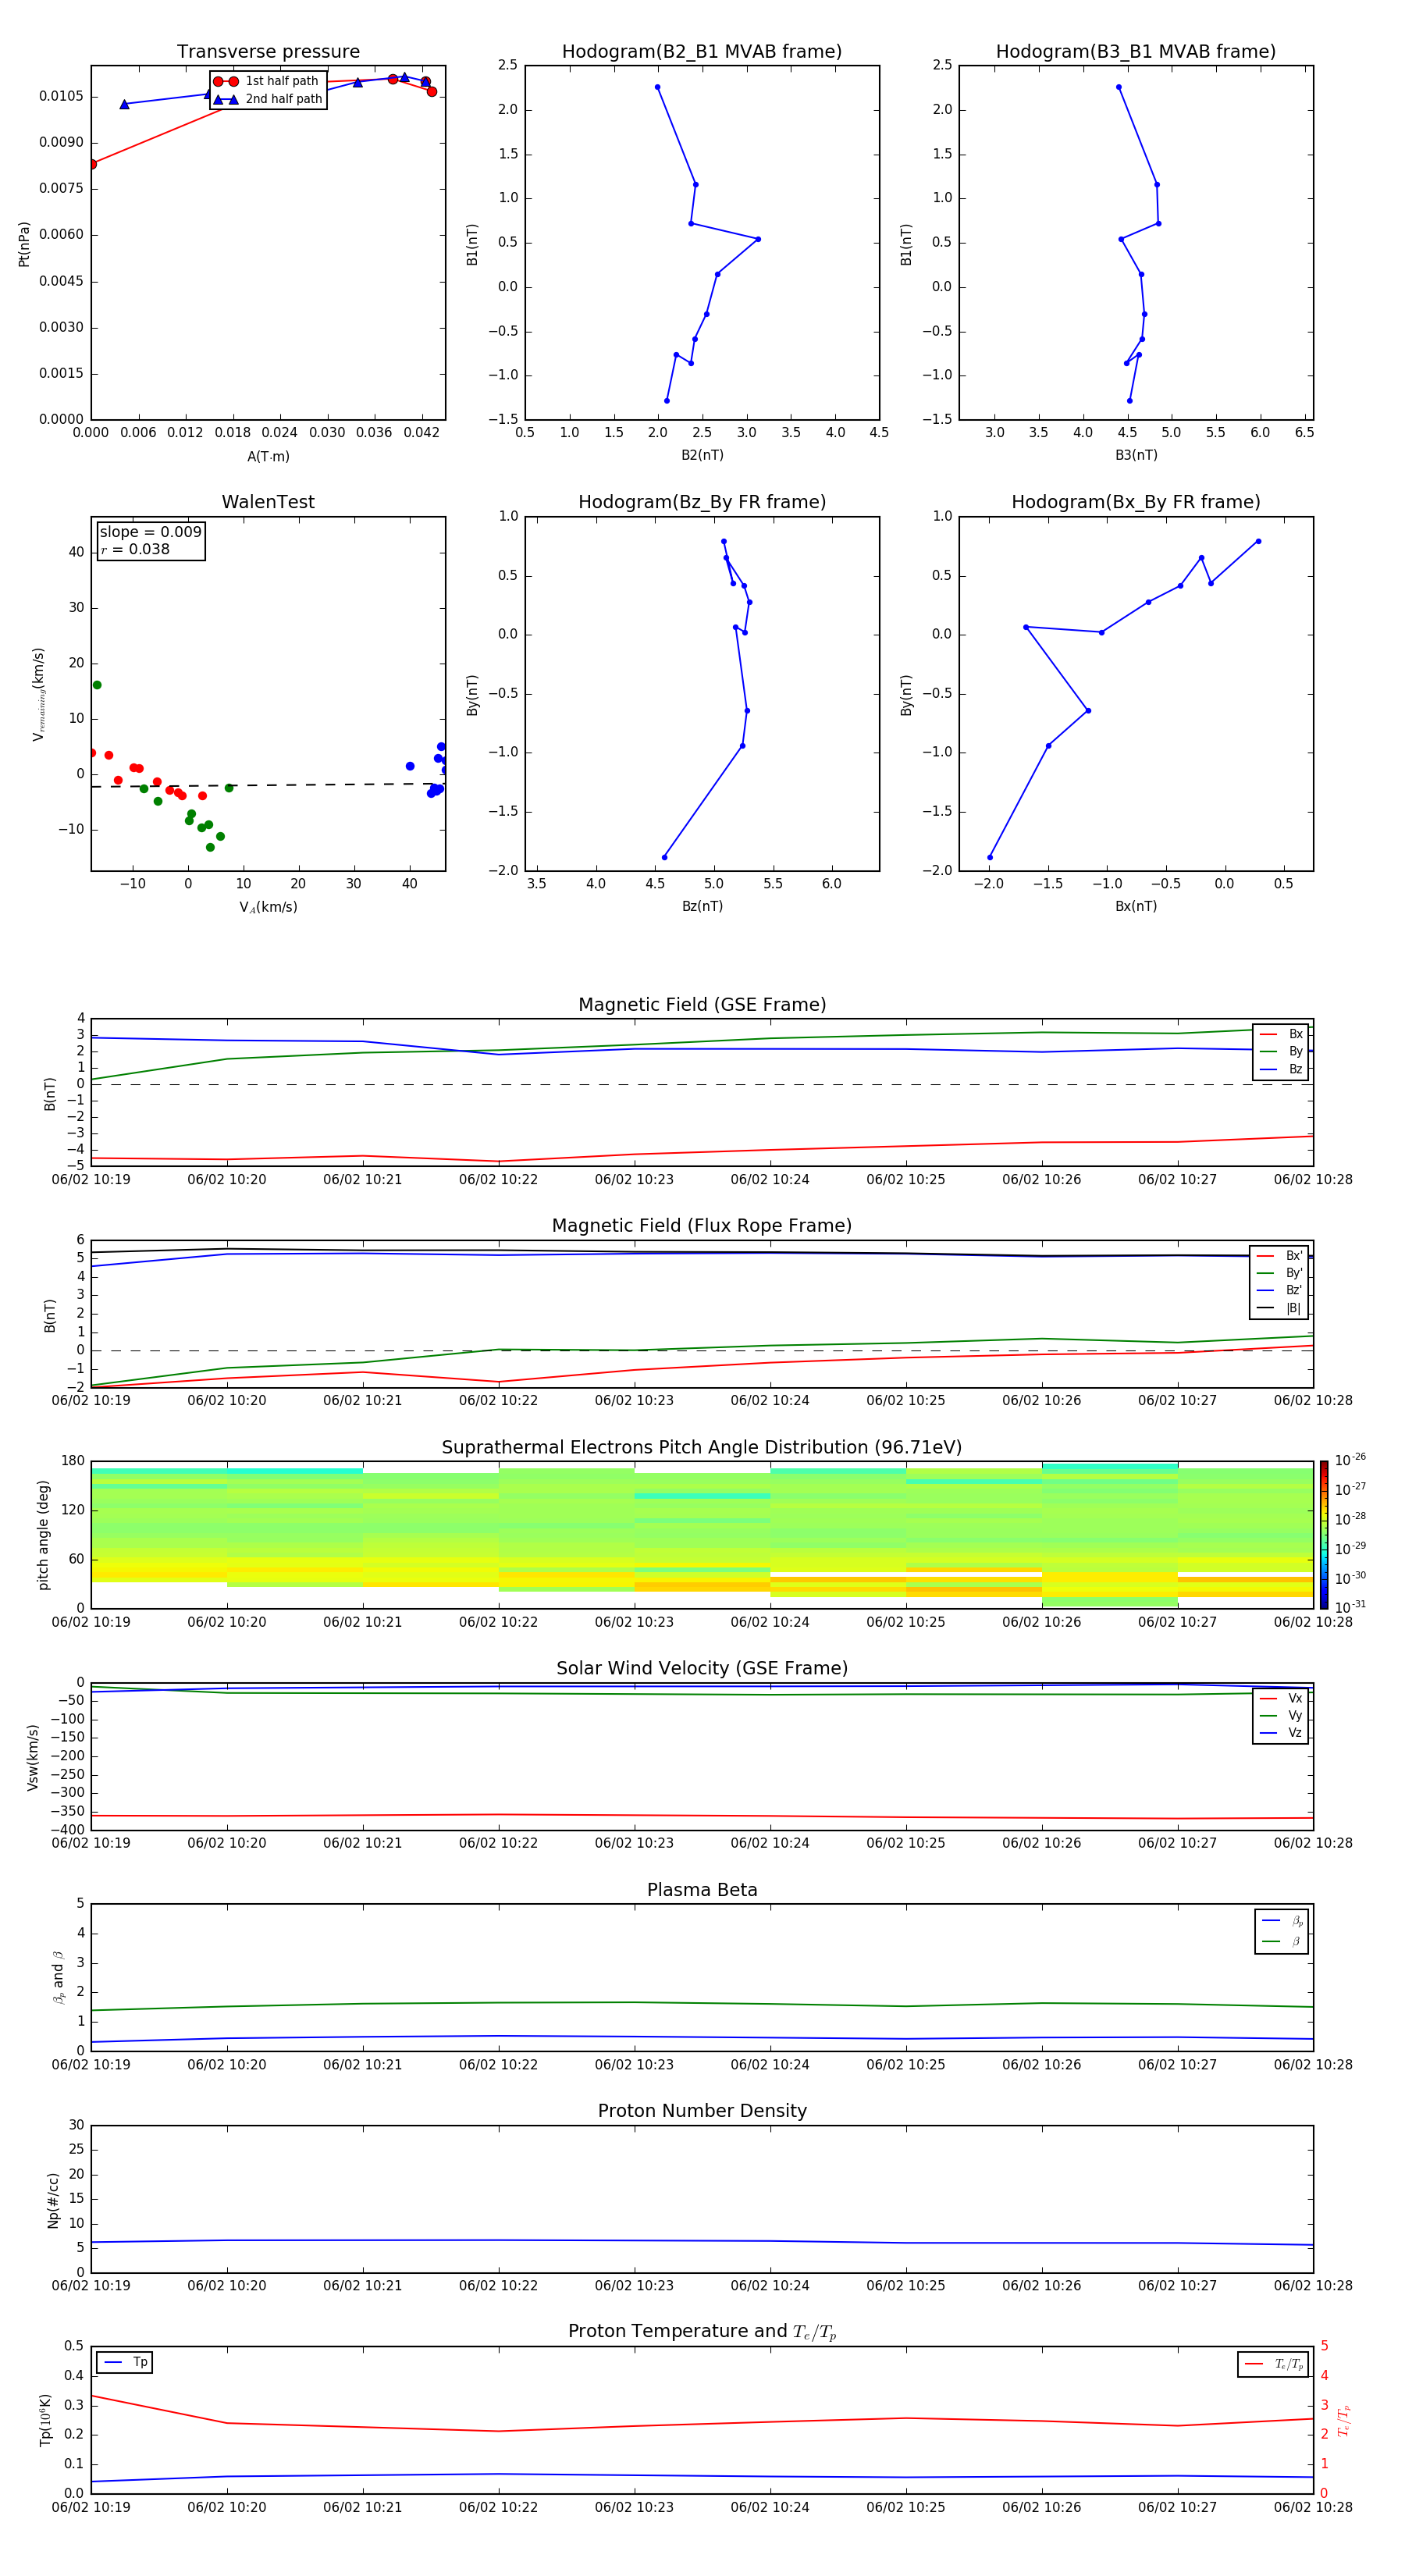Click the 'VA(km/s)' x-axis label of WalenTest
Screen dimensions: 1405x2576
pos(268,907)
